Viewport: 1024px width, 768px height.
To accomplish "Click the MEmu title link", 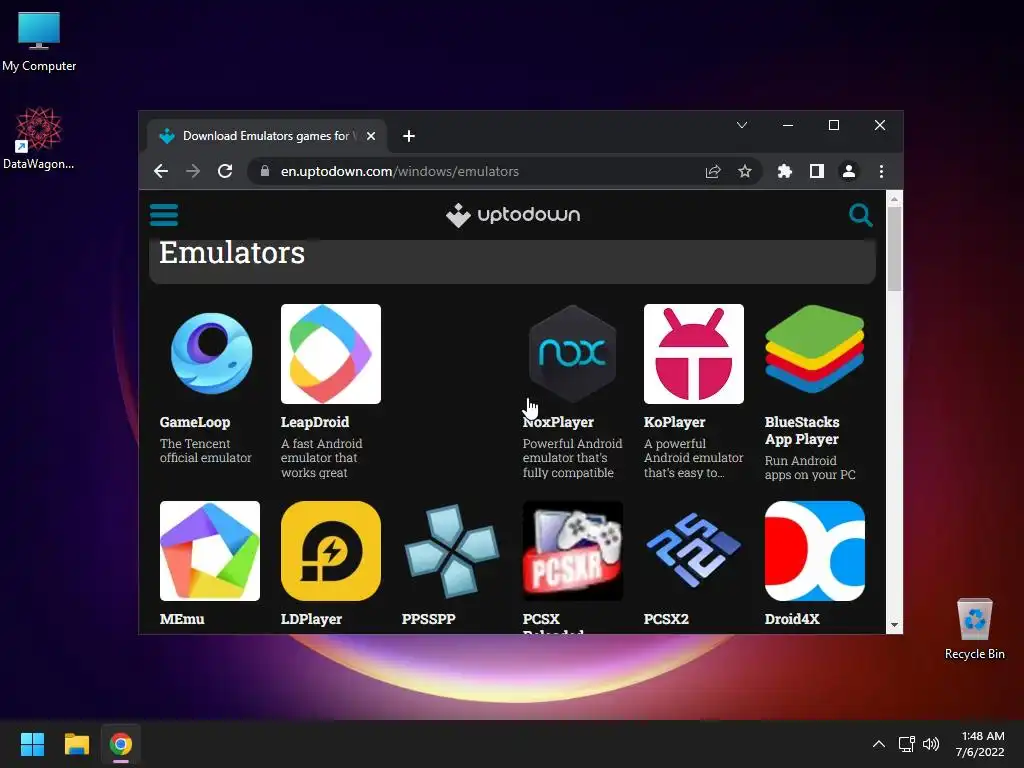I will [x=182, y=618].
